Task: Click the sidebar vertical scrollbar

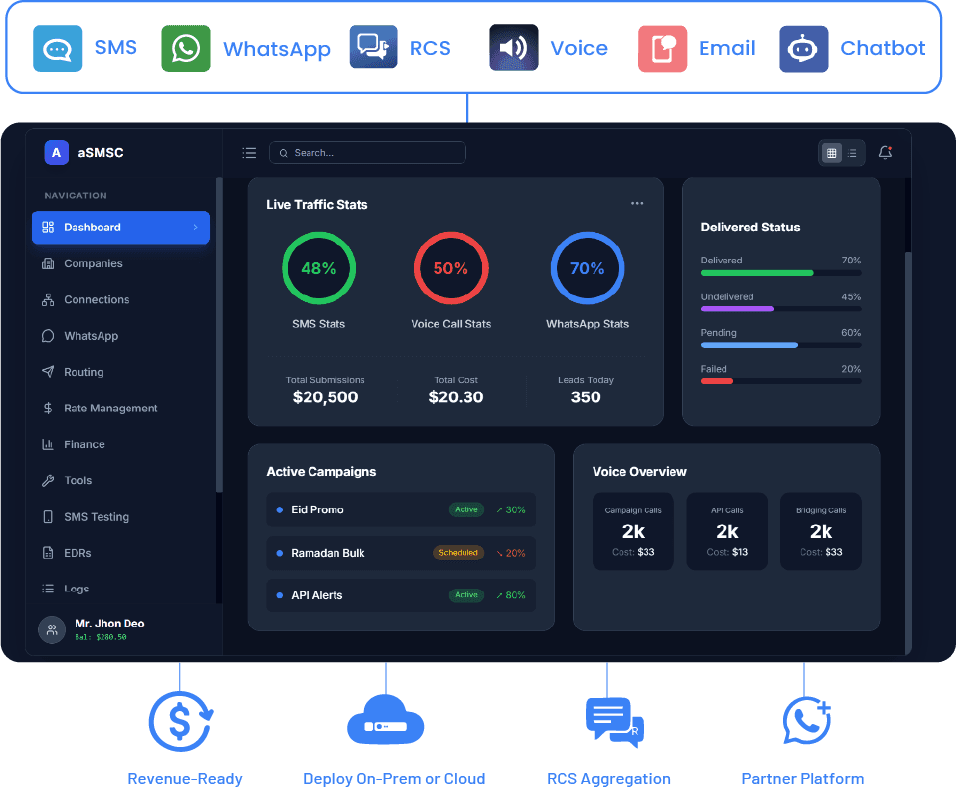Action: coord(219,335)
